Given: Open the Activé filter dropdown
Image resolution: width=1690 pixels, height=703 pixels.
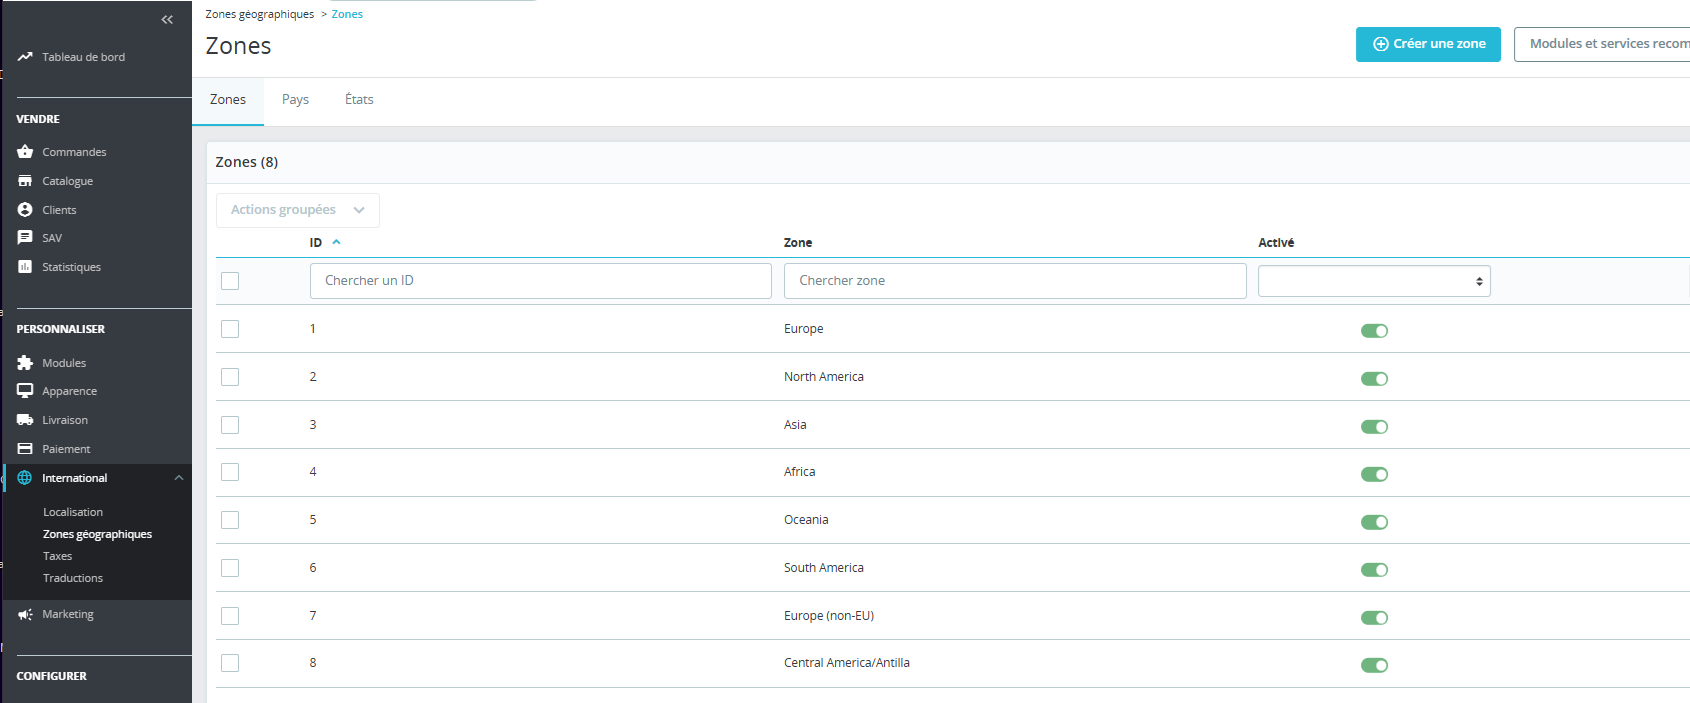Looking at the screenshot, I should pyautogui.click(x=1373, y=281).
